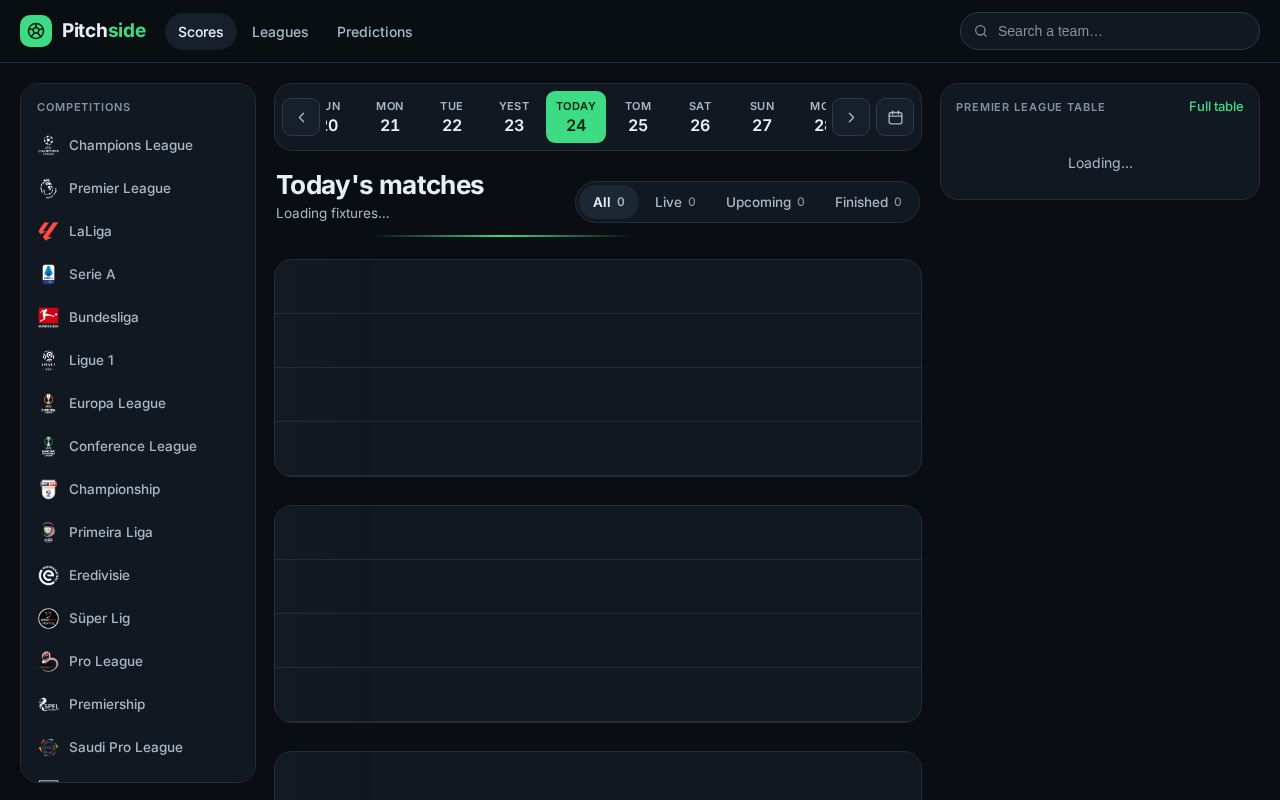This screenshot has height=800, width=1280.
Task: Switch to the Scores tab
Action: pyautogui.click(x=201, y=32)
